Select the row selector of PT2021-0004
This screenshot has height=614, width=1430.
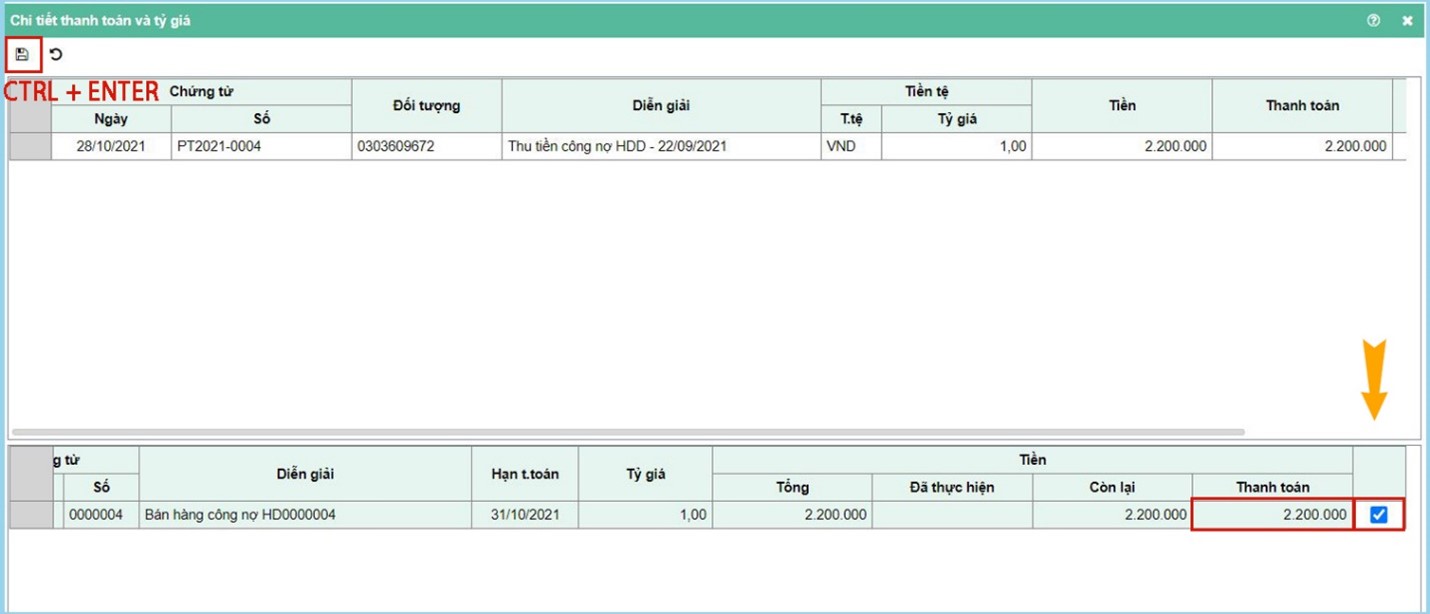30,146
